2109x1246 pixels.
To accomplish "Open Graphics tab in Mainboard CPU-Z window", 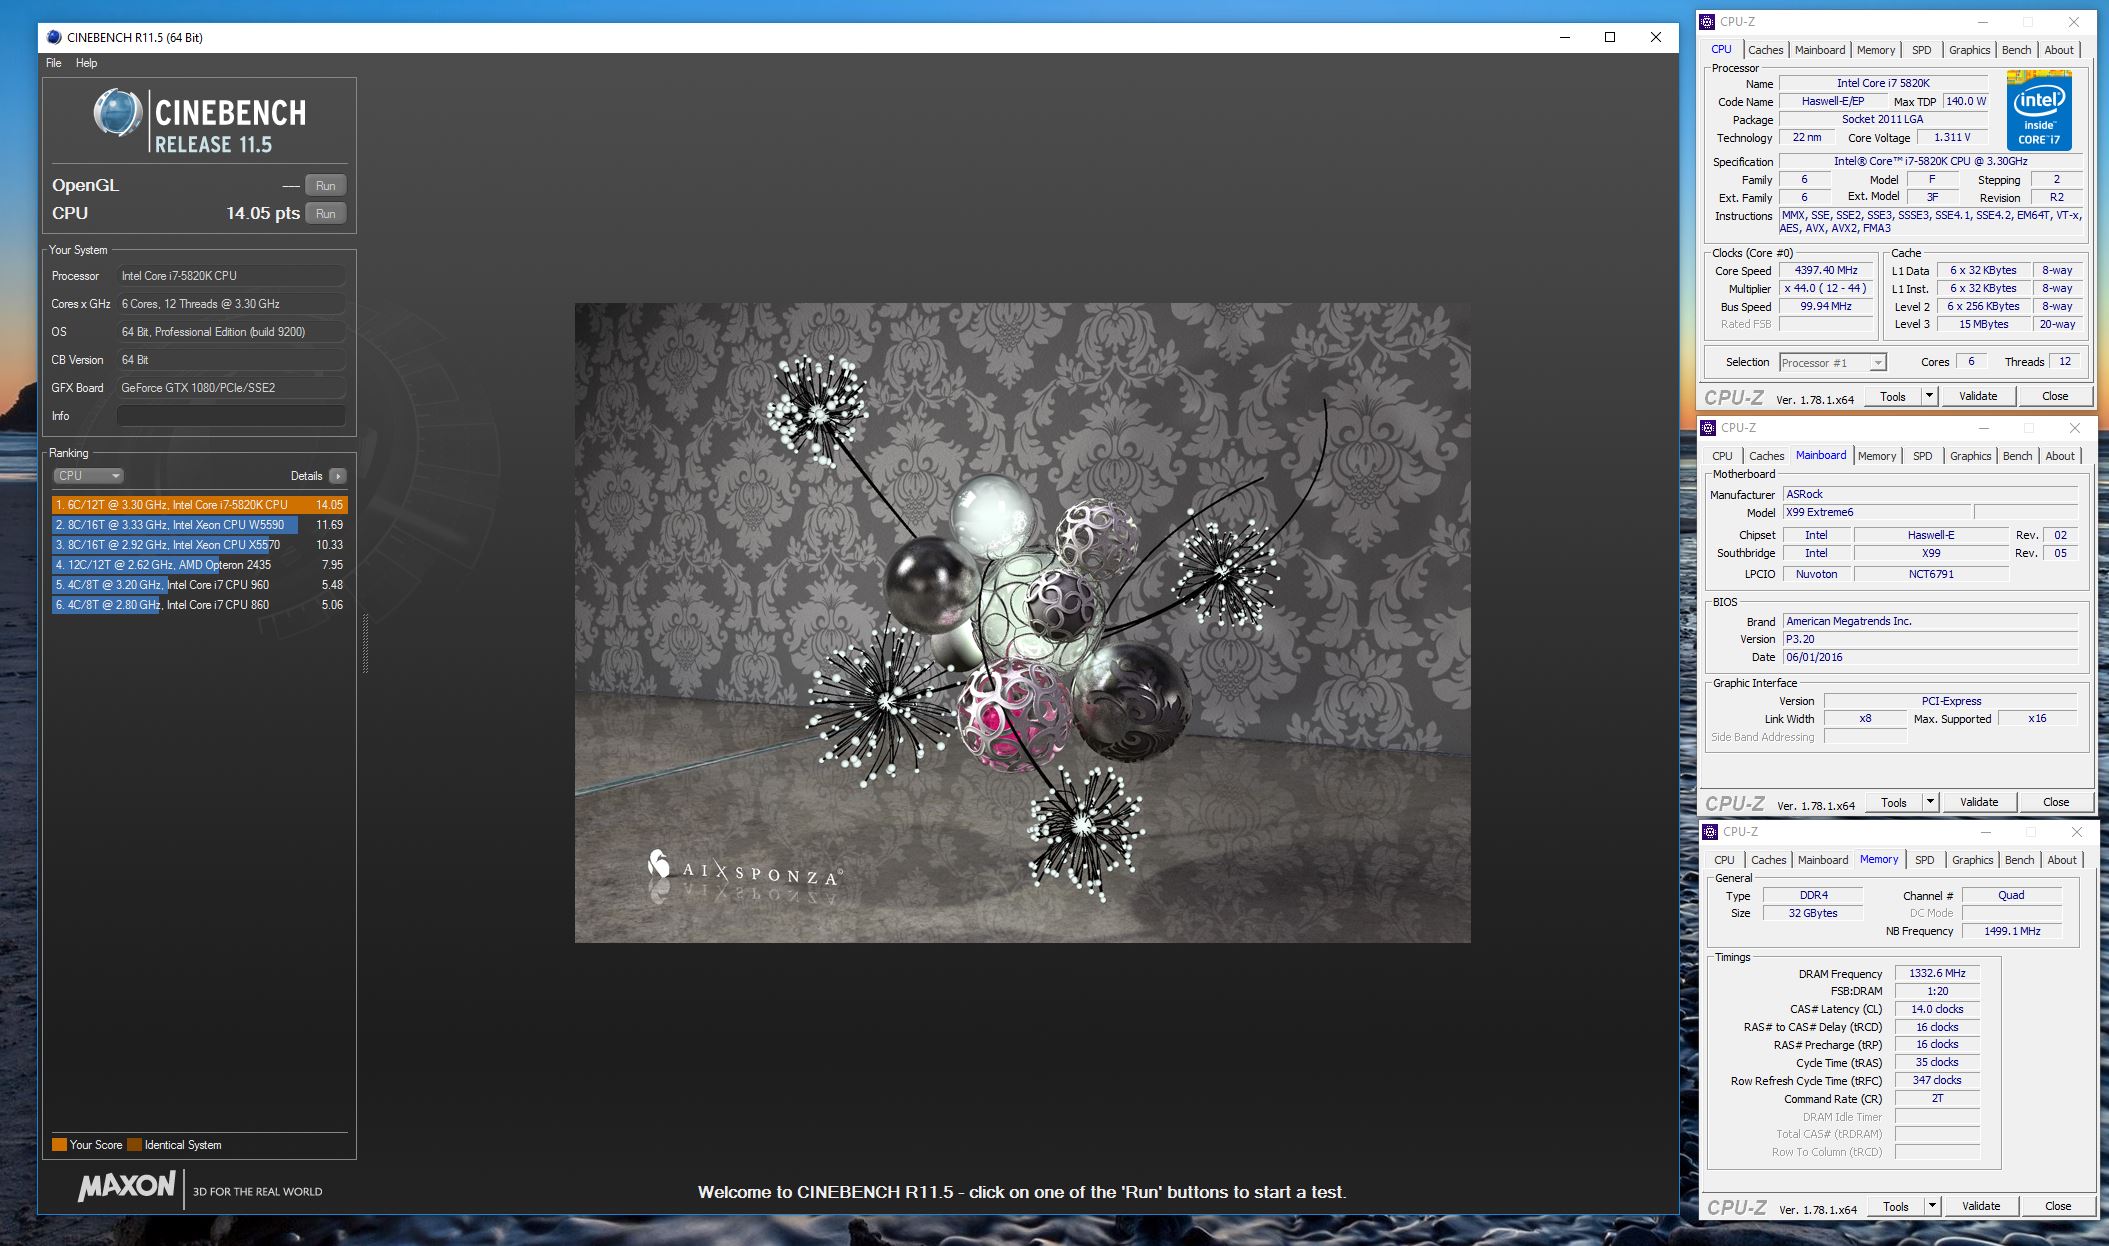I will pos(1970,456).
